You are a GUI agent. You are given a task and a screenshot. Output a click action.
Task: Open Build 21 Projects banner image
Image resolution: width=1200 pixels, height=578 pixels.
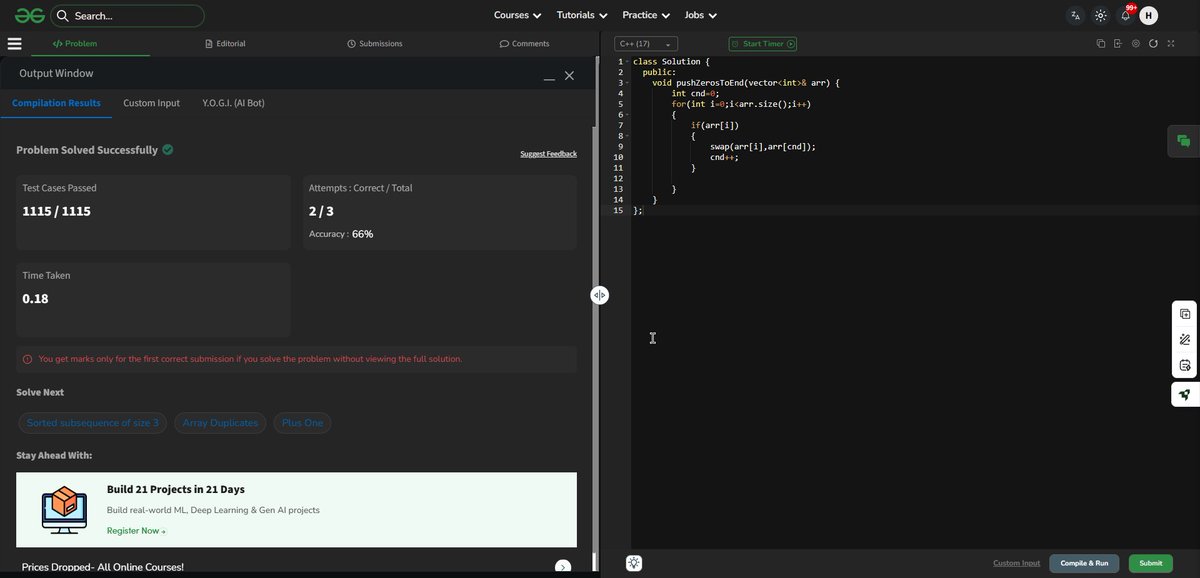pyautogui.click(x=64, y=510)
